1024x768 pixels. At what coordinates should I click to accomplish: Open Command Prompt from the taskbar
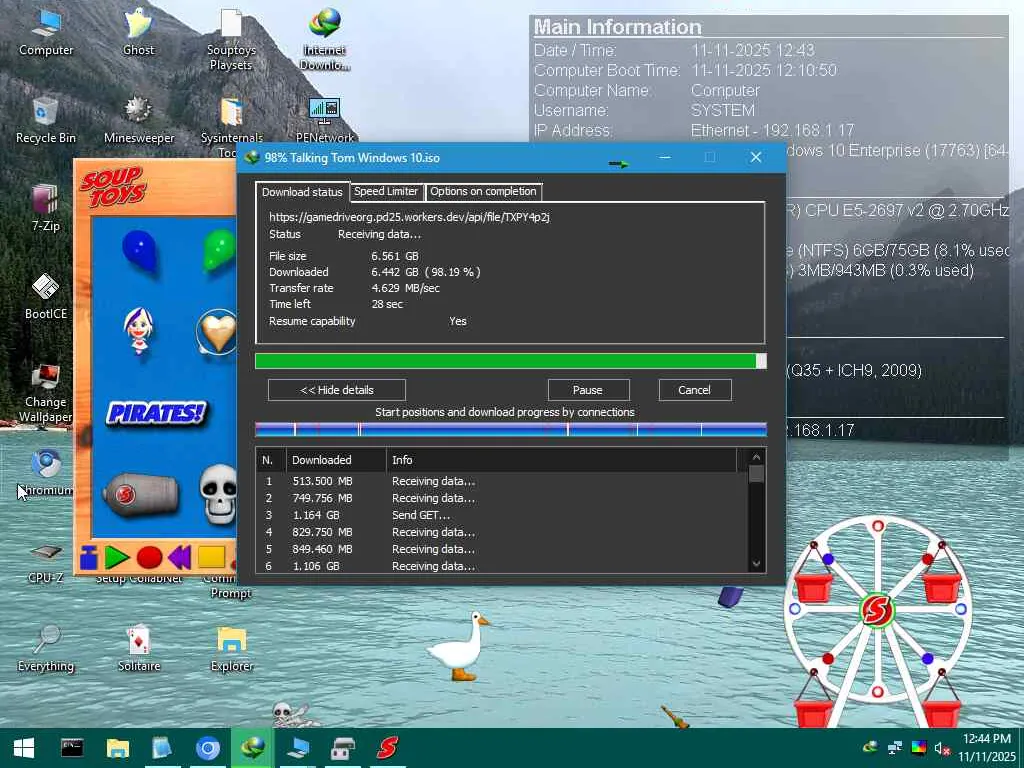coord(72,748)
